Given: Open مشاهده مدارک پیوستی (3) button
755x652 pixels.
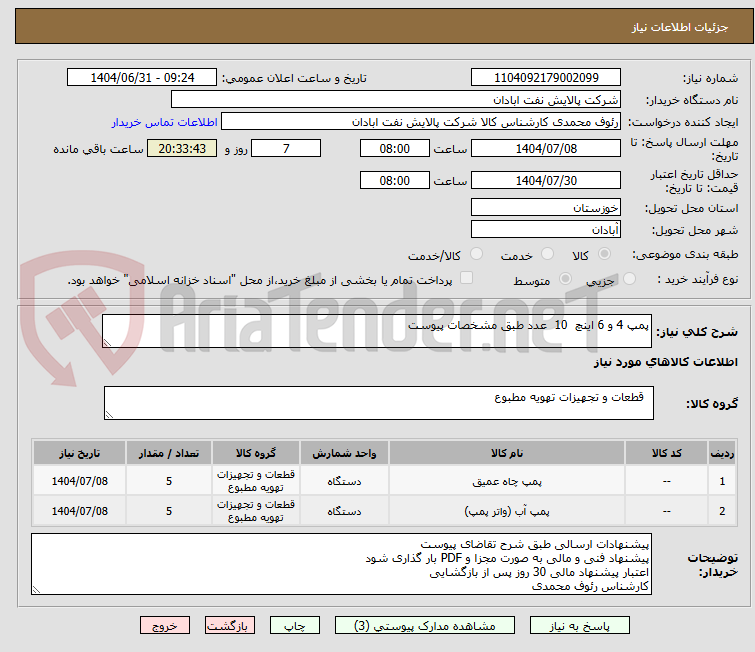Looking at the screenshot, I should 424,626.
